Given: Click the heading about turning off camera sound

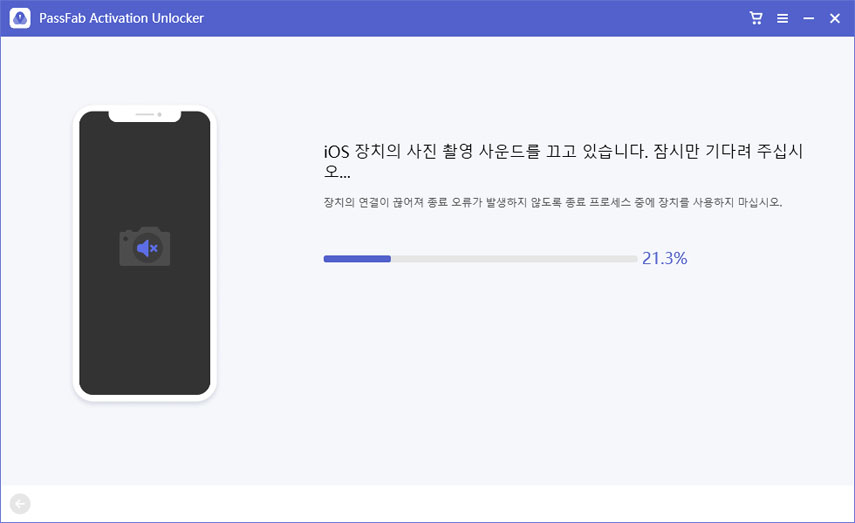Looking at the screenshot, I should click(563, 161).
